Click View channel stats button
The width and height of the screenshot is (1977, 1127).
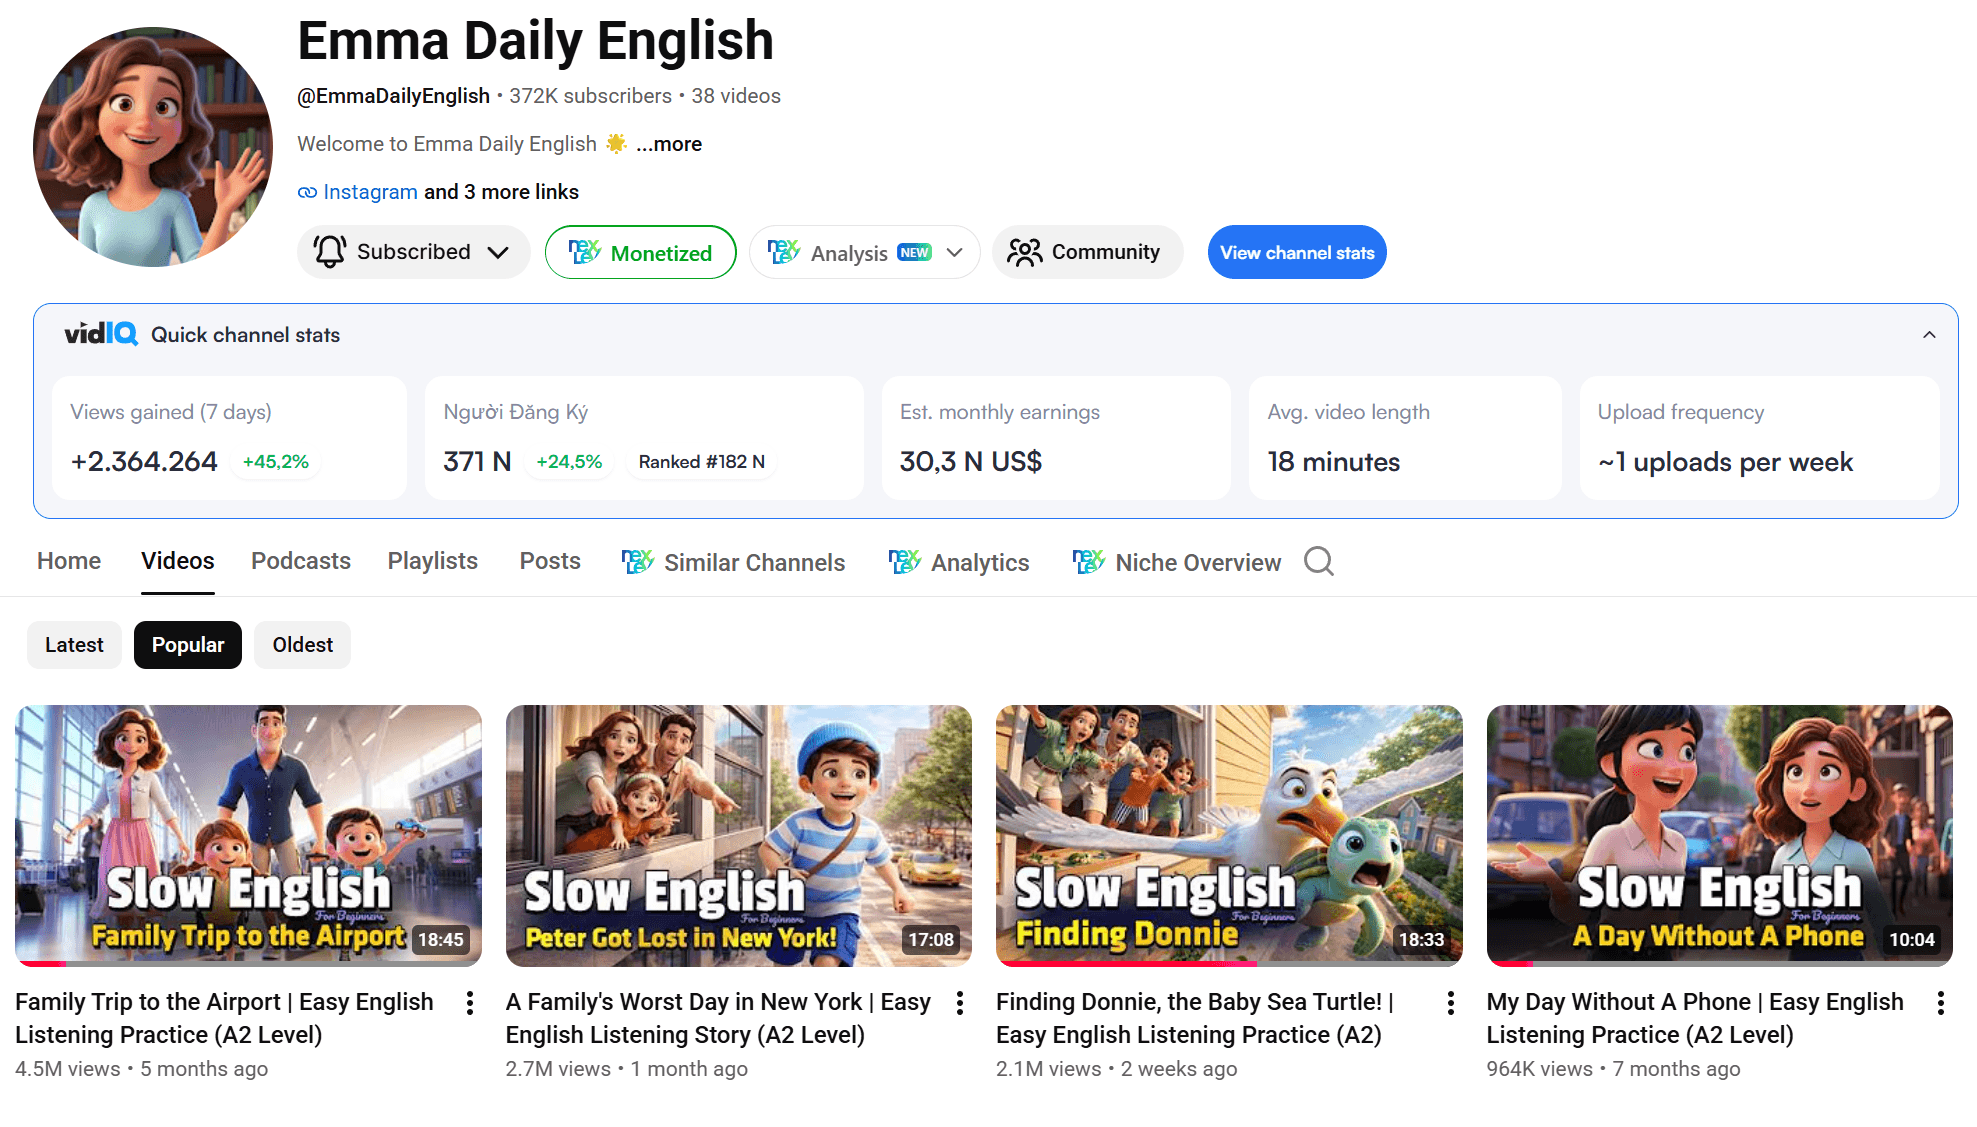tap(1297, 252)
